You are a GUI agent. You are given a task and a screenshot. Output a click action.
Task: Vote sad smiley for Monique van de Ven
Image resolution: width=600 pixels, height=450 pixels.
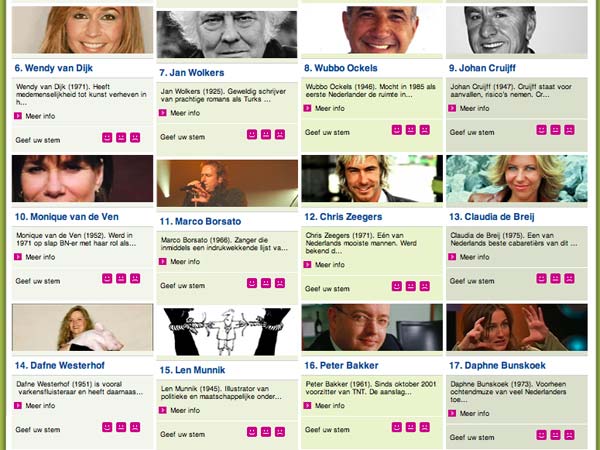click(135, 278)
